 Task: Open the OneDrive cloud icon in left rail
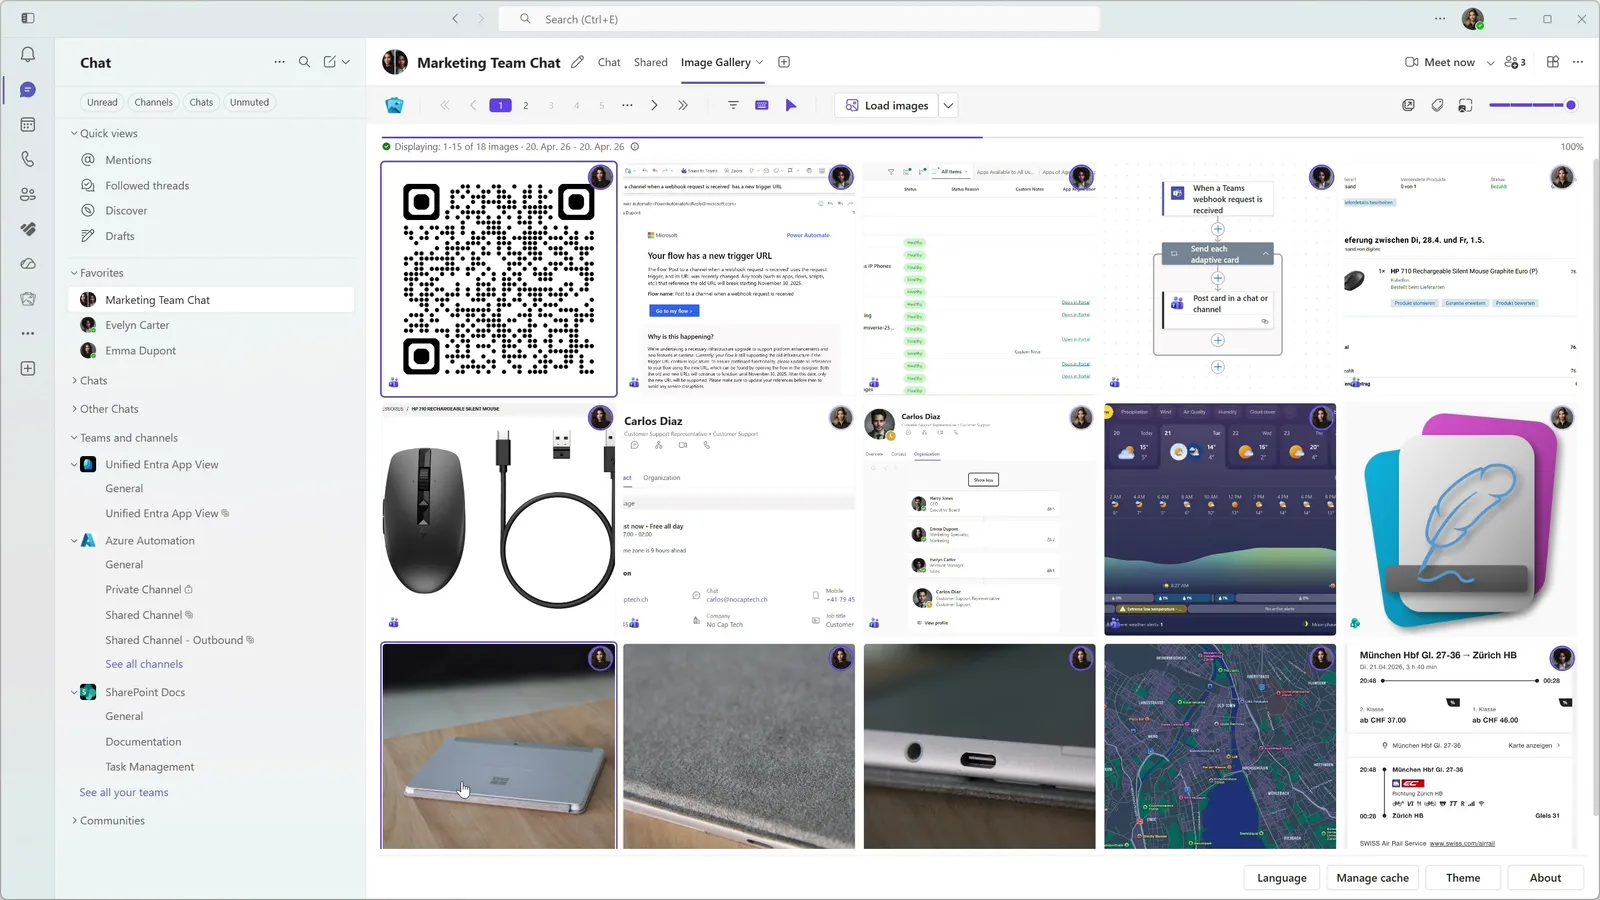click(x=28, y=264)
